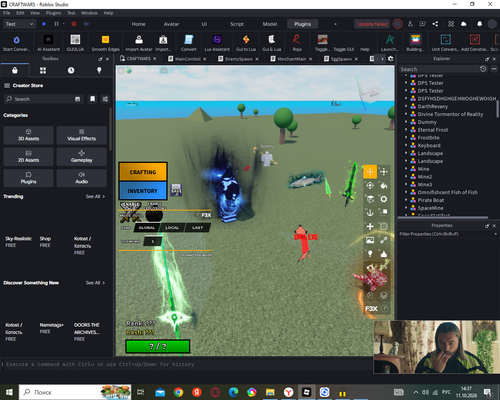
Task: Open Google Chrome from the taskbar
Action: pos(178,392)
